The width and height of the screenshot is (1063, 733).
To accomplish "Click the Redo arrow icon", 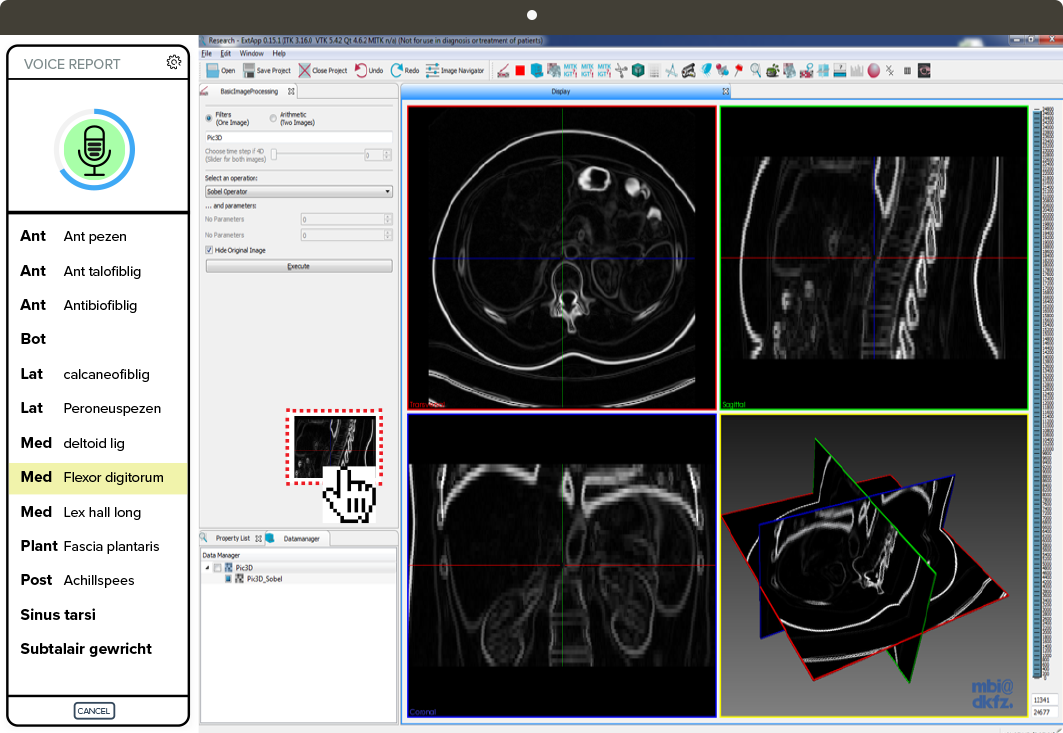I will (397, 70).
